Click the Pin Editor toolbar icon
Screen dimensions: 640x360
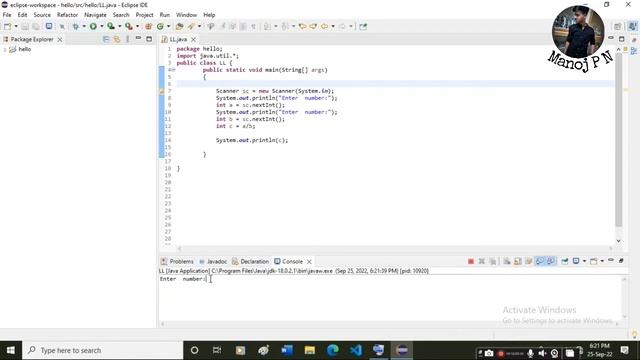[363, 27]
